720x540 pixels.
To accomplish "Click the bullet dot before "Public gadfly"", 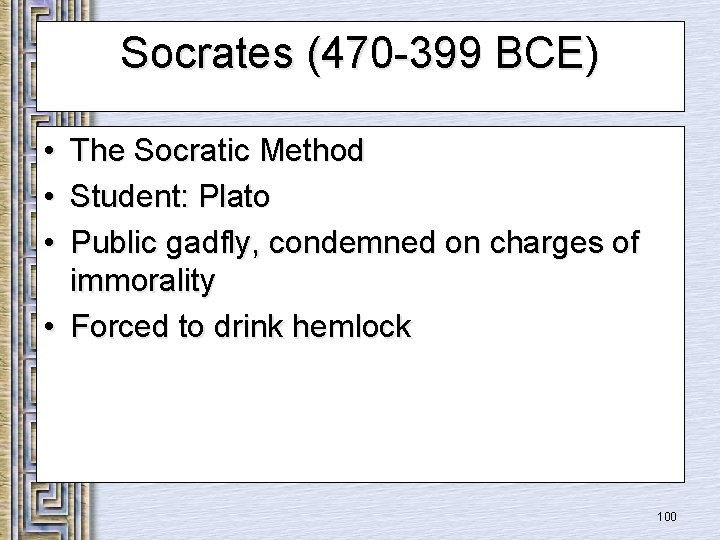I will [50, 243].
